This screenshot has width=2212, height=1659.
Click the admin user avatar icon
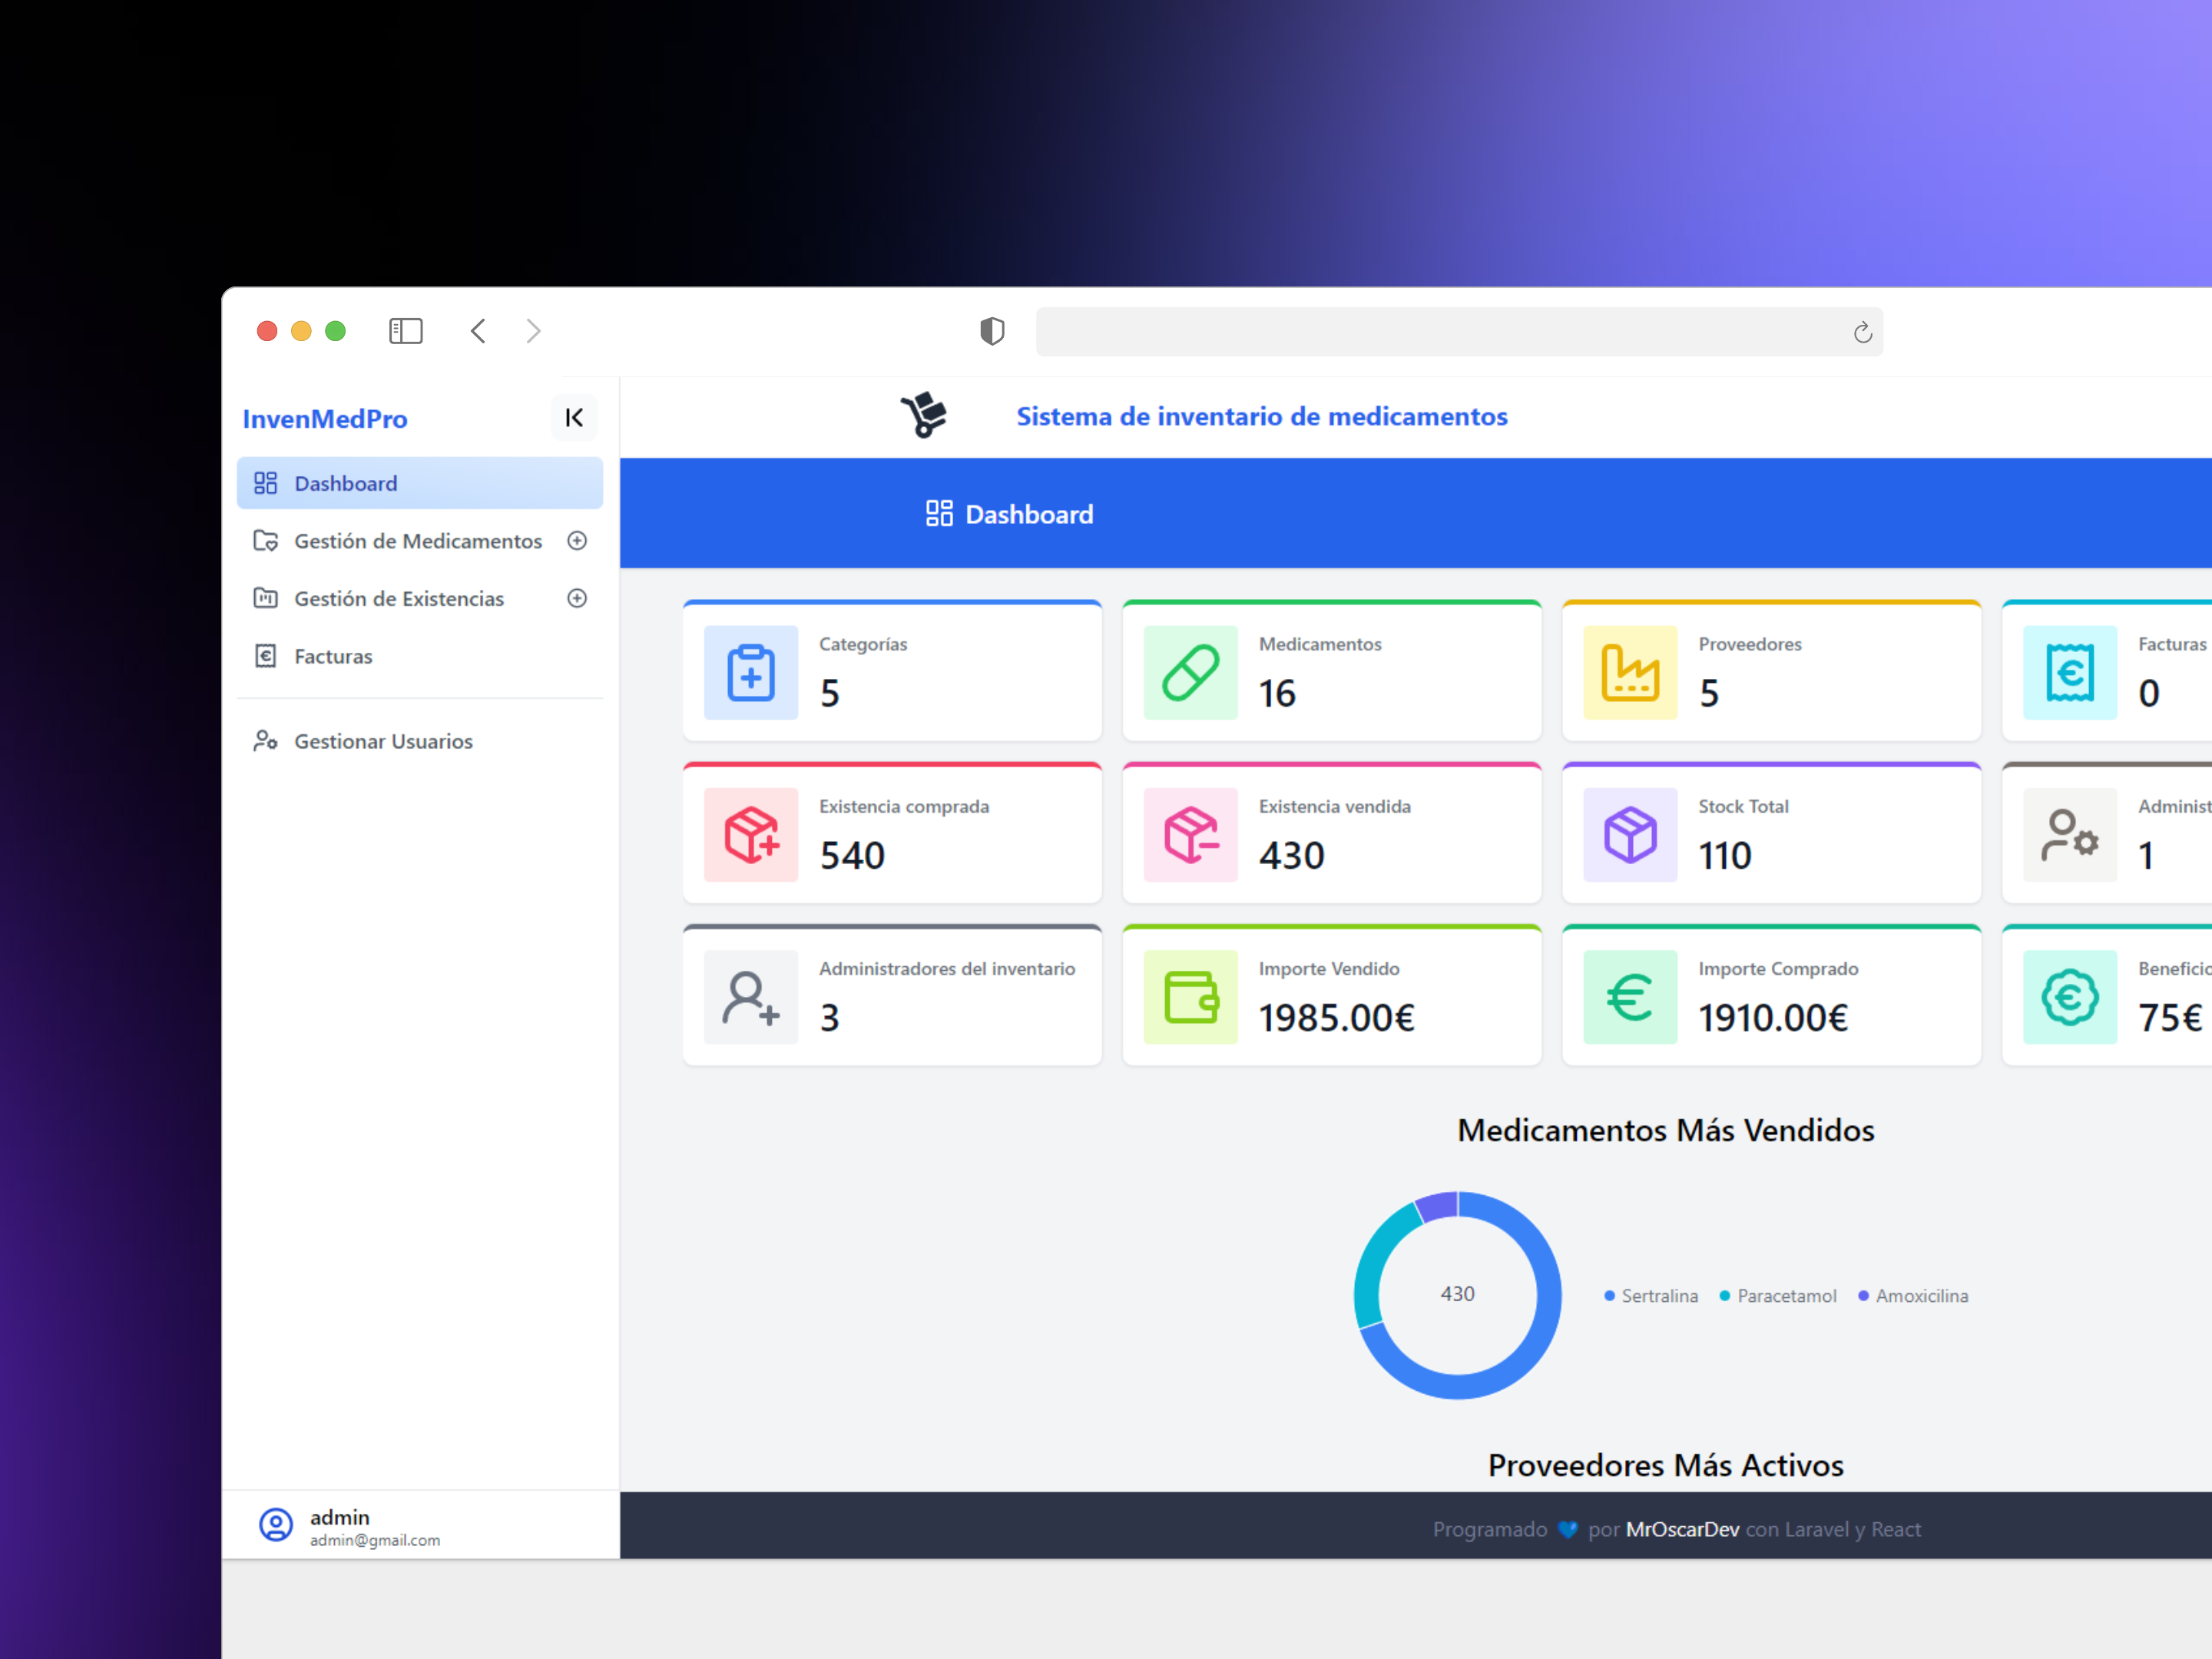tap(276, 1525)
